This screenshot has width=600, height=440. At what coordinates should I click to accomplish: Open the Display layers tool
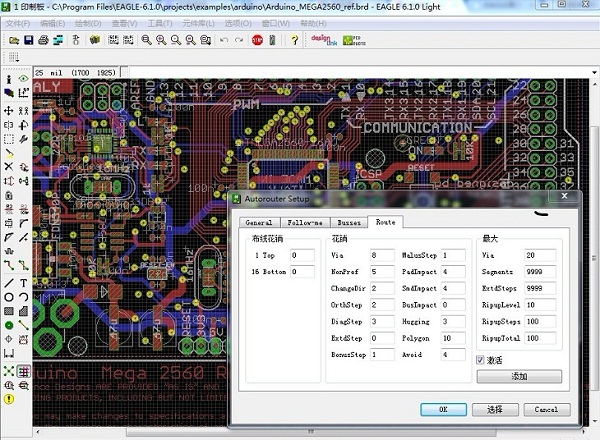(x=9, y=93)
